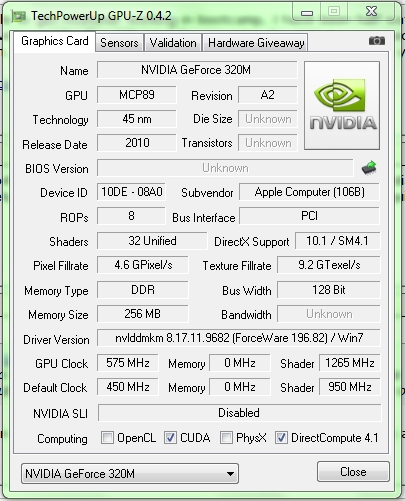Viewport: 405px width, 501px height.
Task: Click the ROPs value 8
Action: pyautogui.click(x=131, y=216)
